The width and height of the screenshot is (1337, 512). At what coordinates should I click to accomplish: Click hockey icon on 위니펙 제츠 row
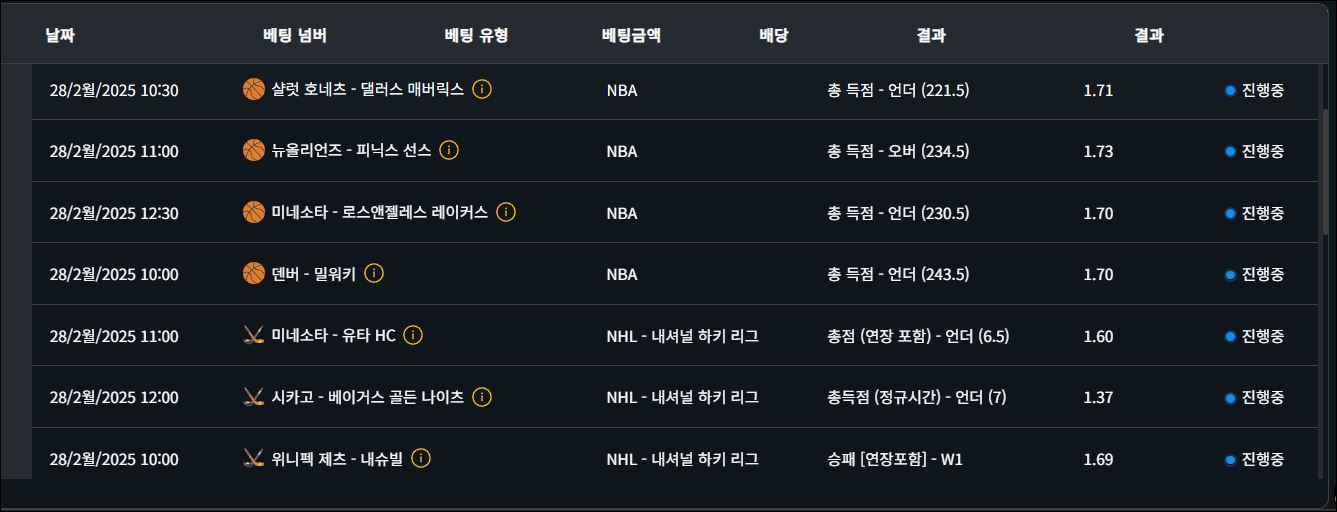(254, 459)
